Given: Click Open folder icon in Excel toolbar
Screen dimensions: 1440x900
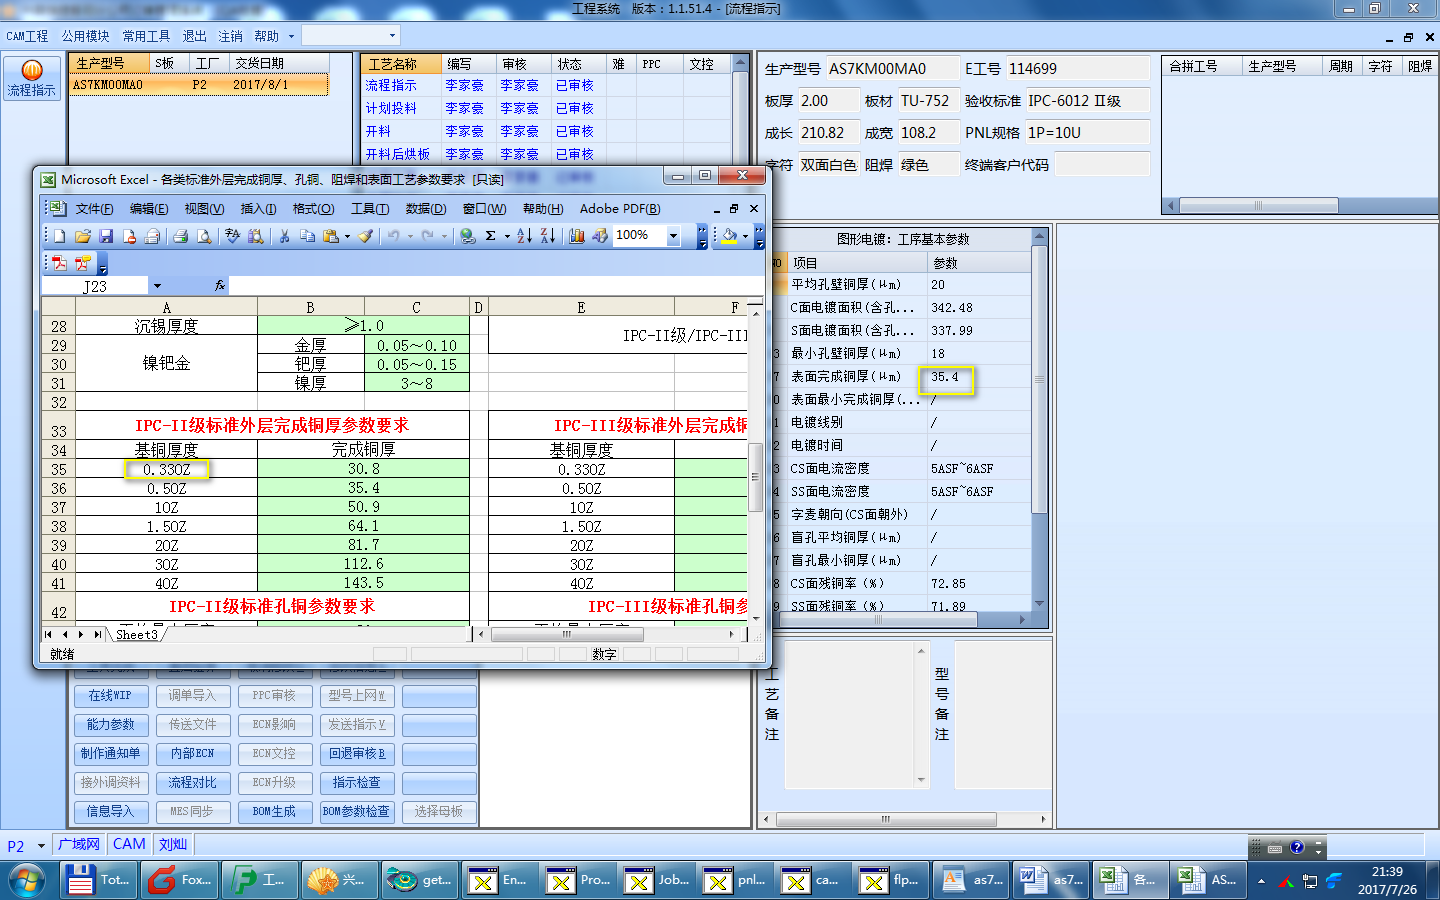Looking at the screenshot, I should (x=83, y=236).
